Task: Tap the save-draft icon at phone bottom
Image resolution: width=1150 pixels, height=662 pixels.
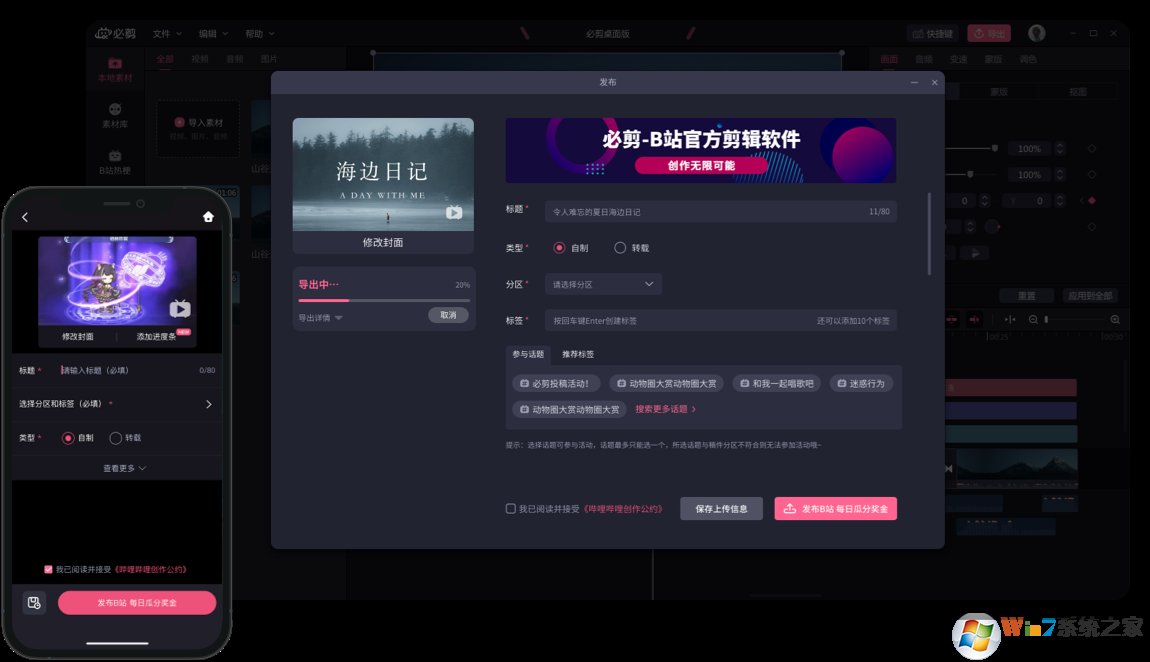Action: (34, 603)
